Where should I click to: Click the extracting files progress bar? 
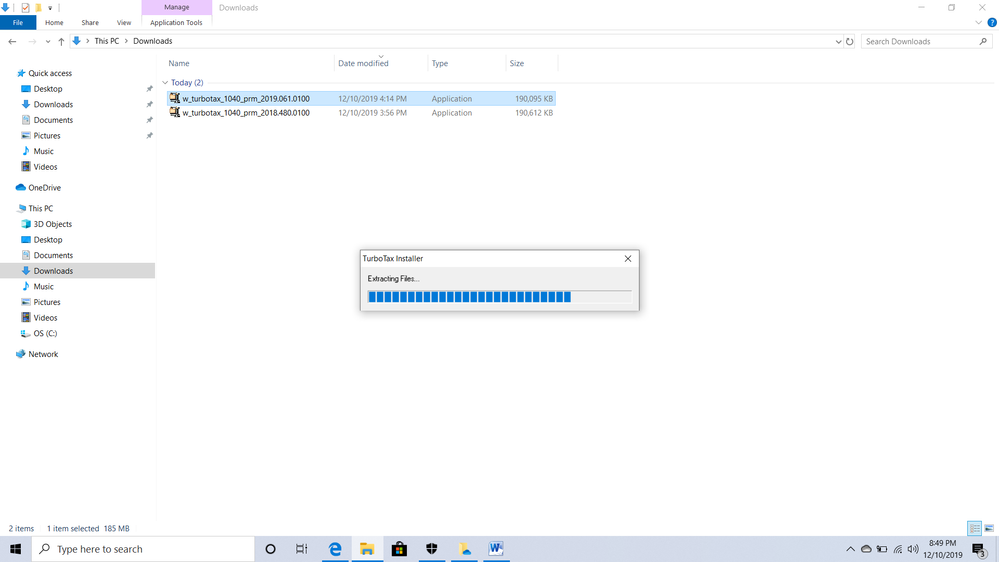coord(500,296)
